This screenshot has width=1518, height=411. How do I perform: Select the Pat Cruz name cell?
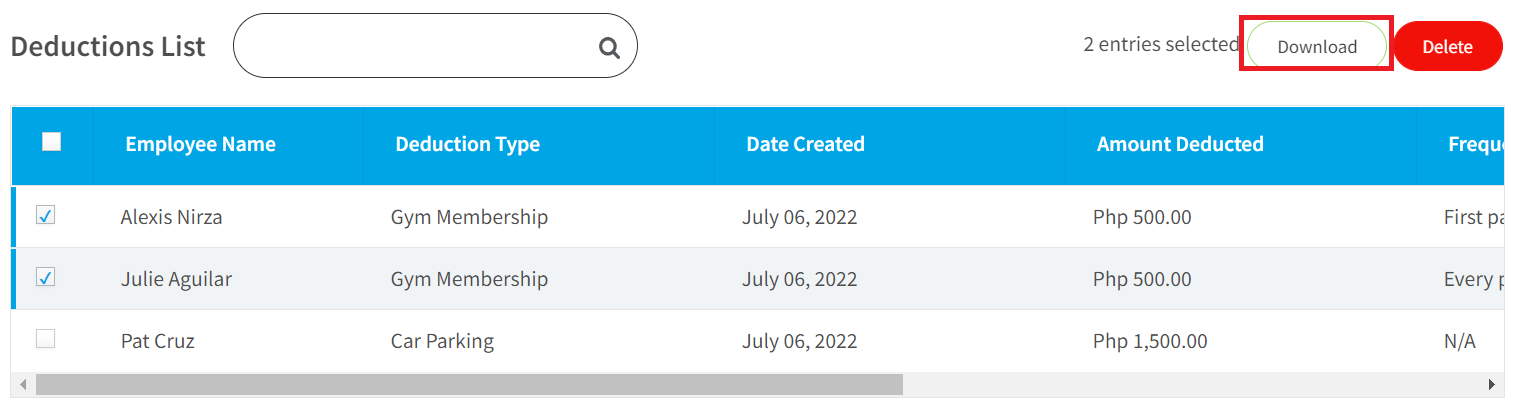(157, 341)
